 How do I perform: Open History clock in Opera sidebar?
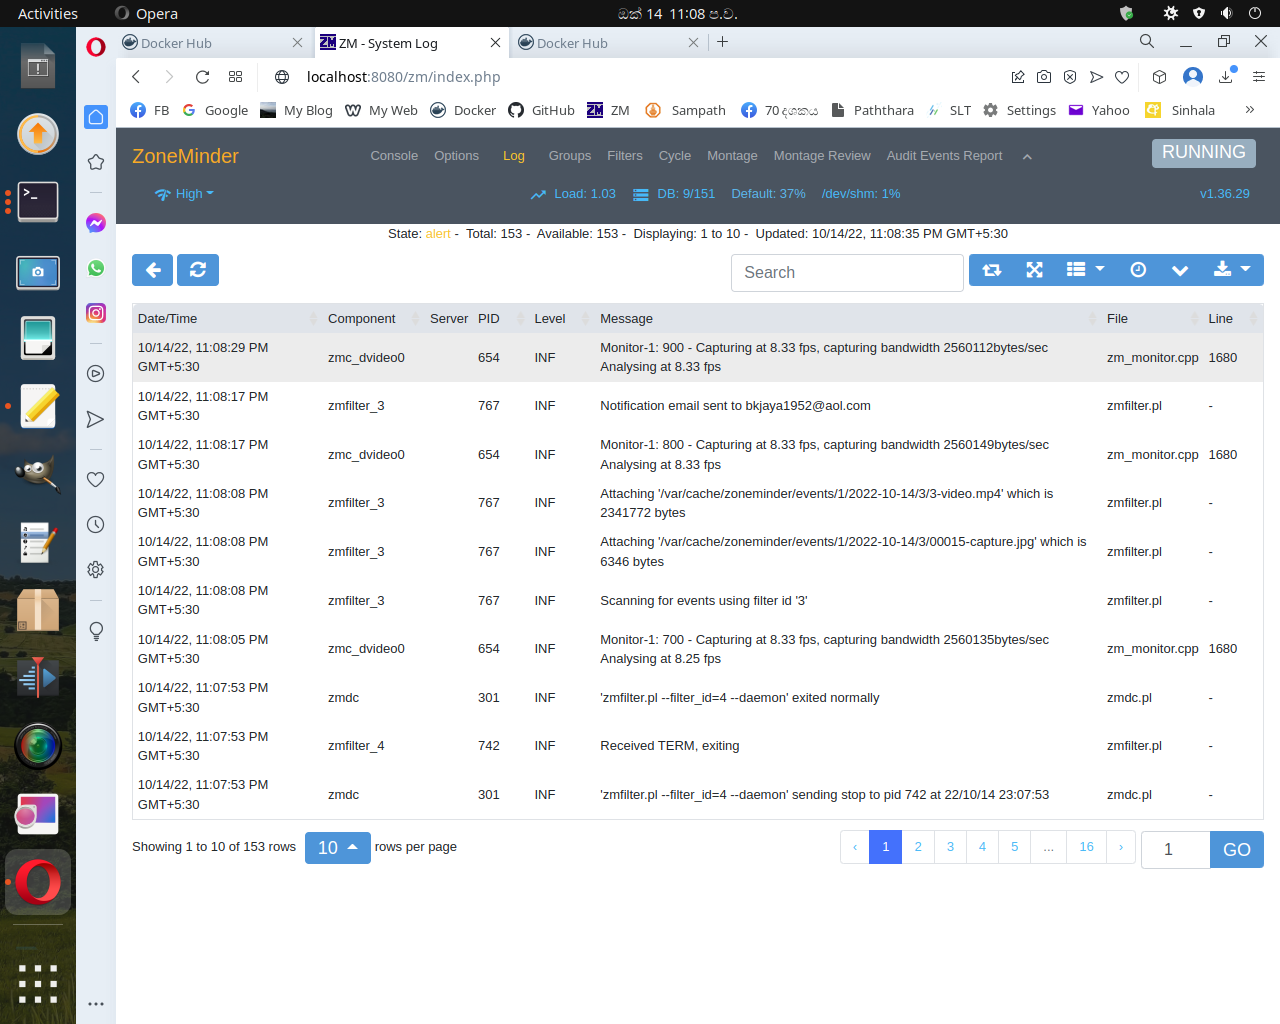96,524
